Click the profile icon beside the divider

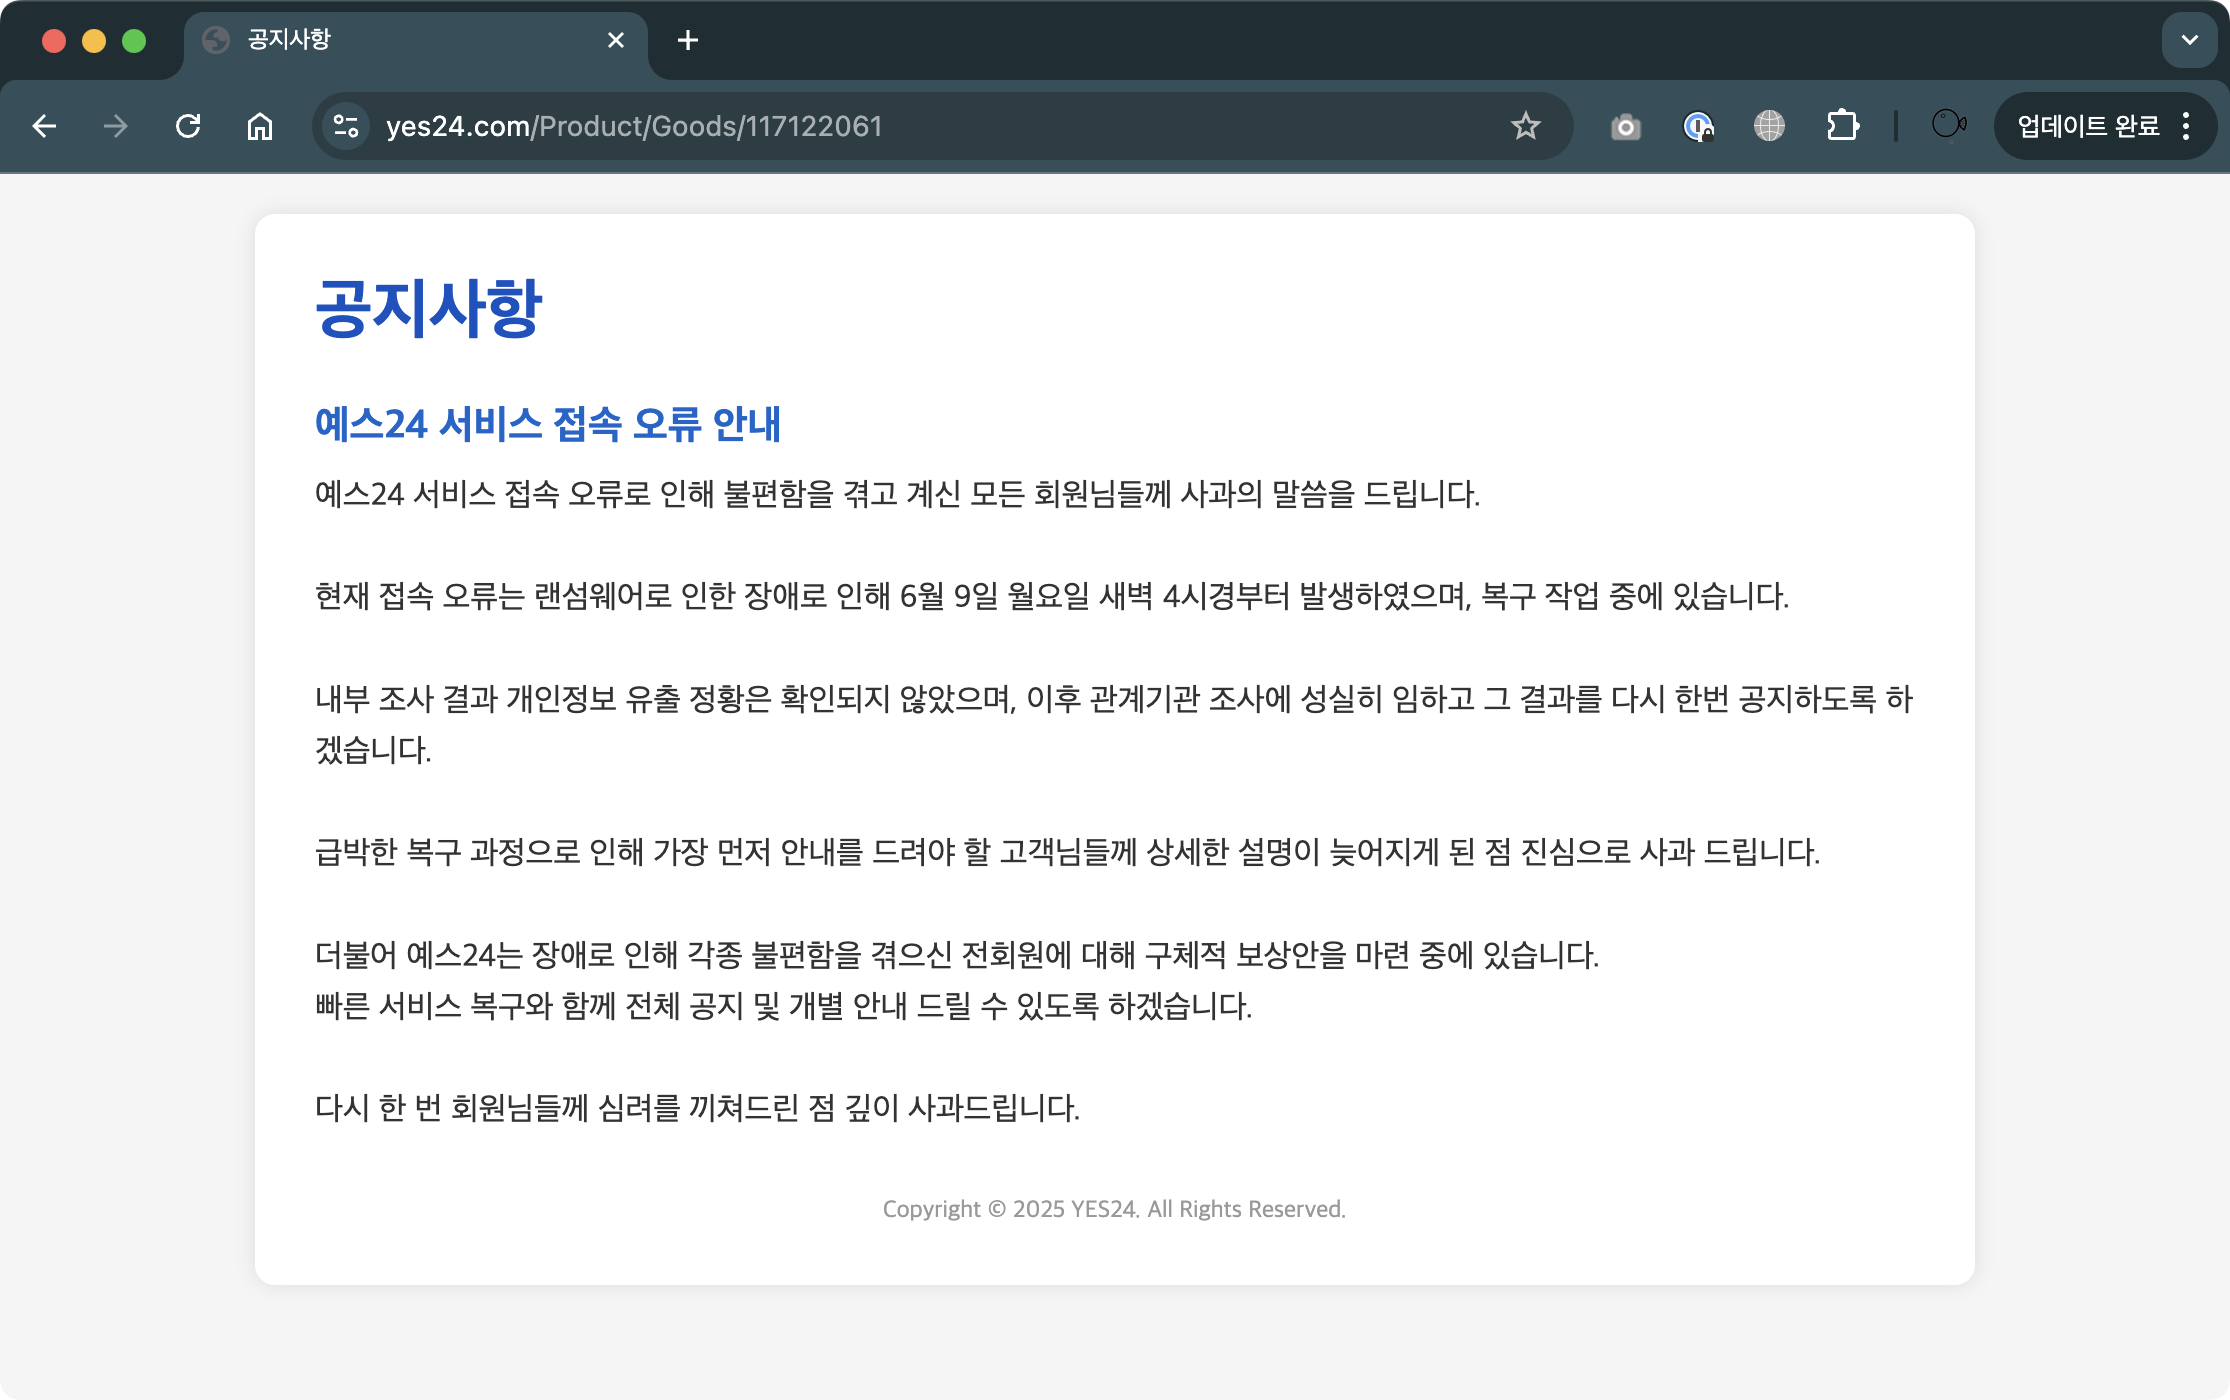(x=1948, y=124)
